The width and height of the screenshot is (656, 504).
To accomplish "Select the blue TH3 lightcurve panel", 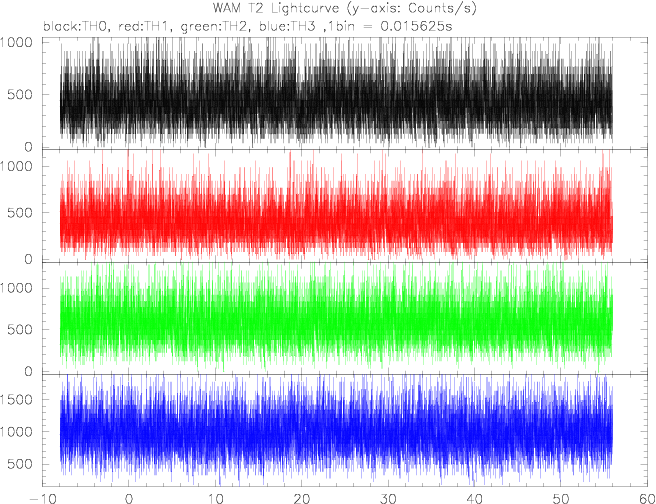I will 345,430.
